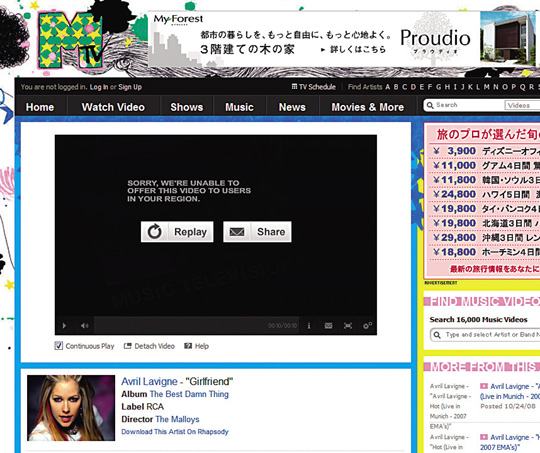Click Detach Video link
540x453 pixels.
[x=154, y=346]
